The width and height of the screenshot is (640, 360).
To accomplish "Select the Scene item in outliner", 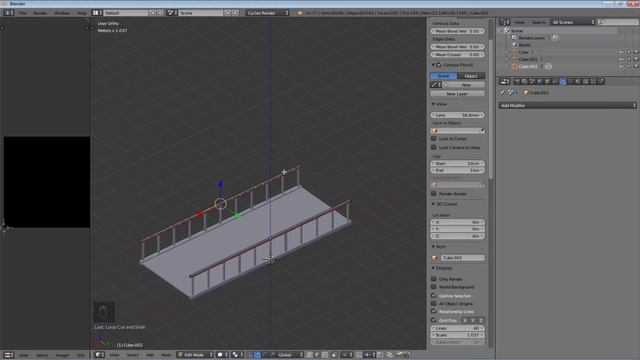I will pos(517,31).
